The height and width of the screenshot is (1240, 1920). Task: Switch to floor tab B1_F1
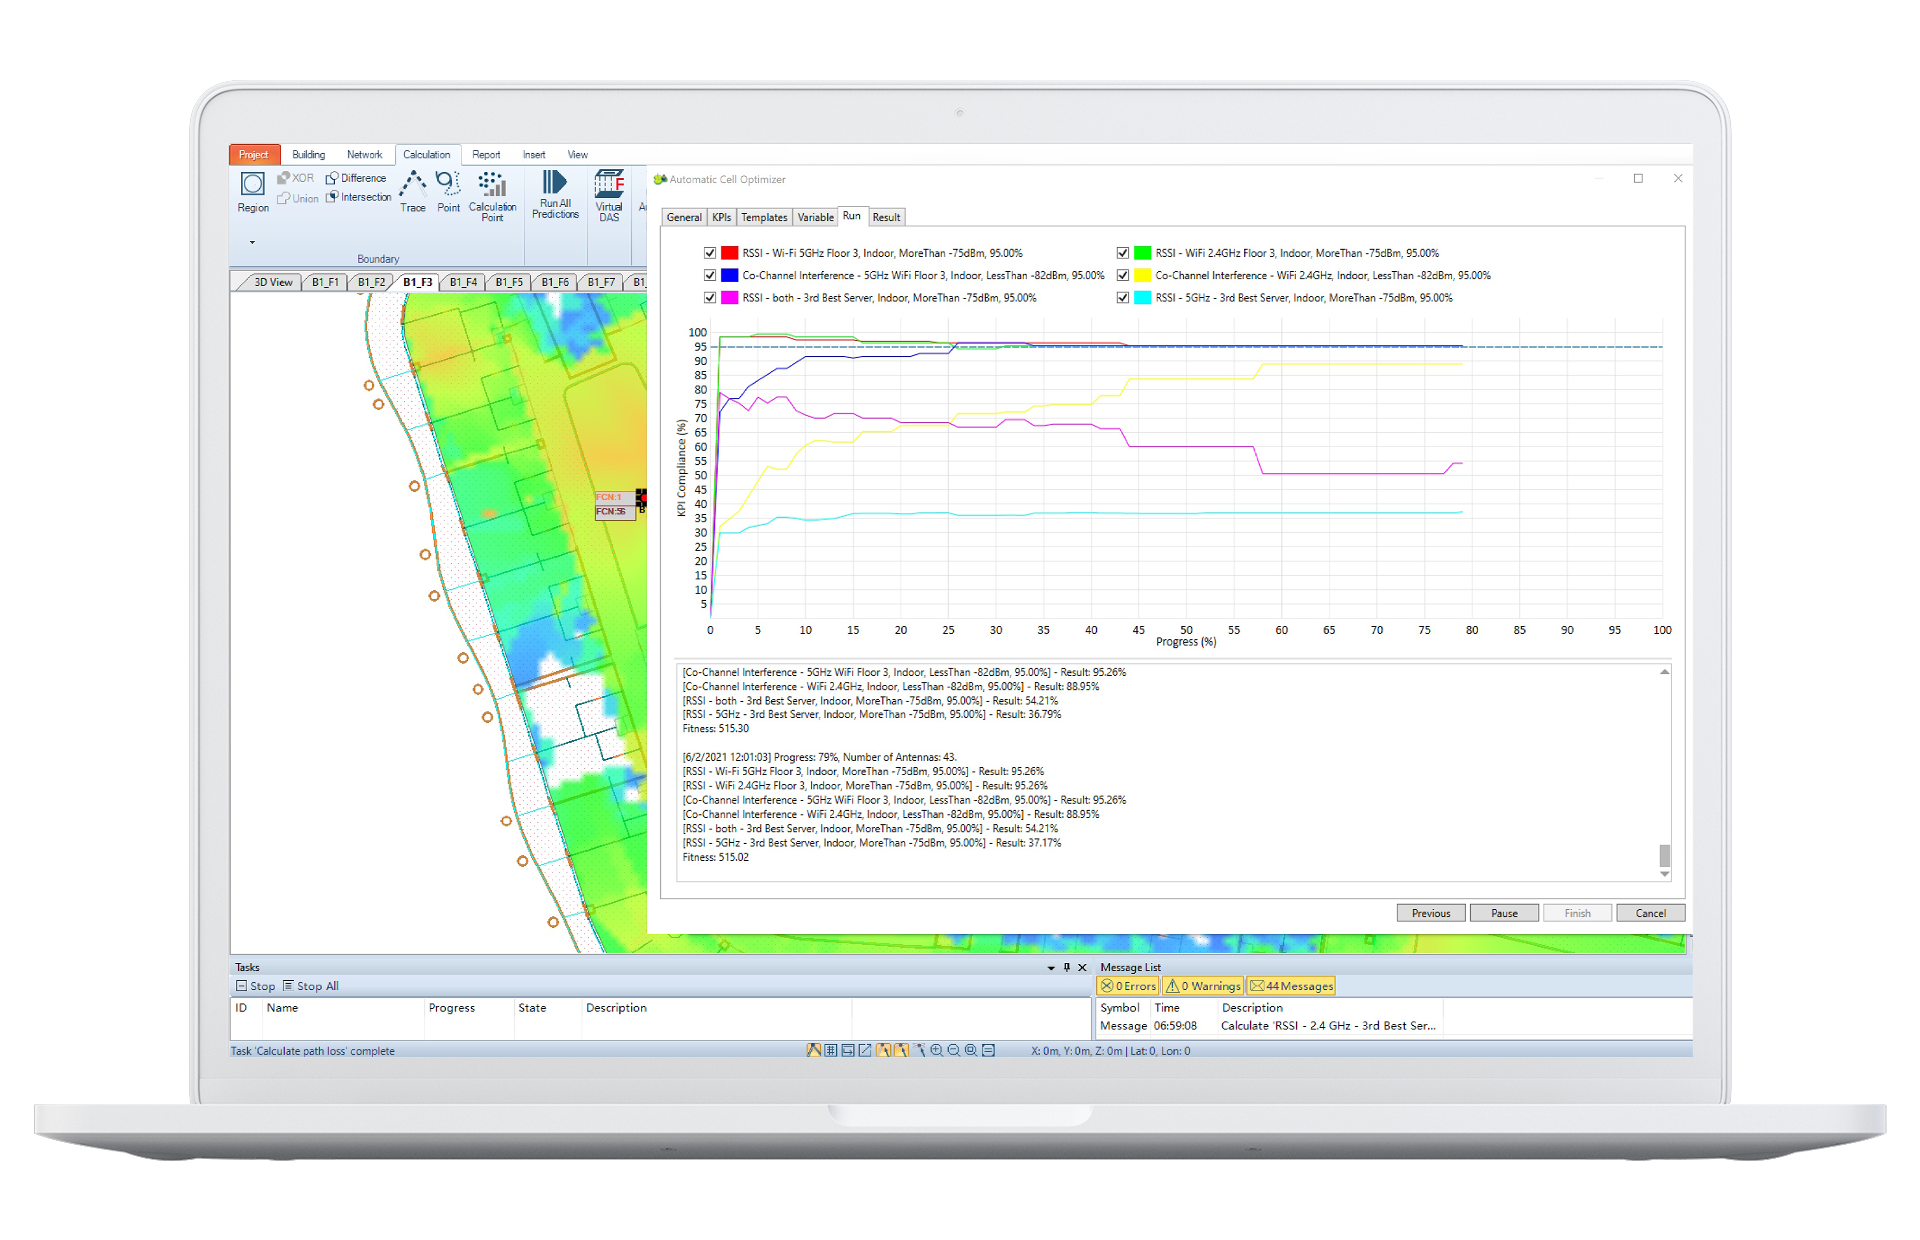(325, 282)
